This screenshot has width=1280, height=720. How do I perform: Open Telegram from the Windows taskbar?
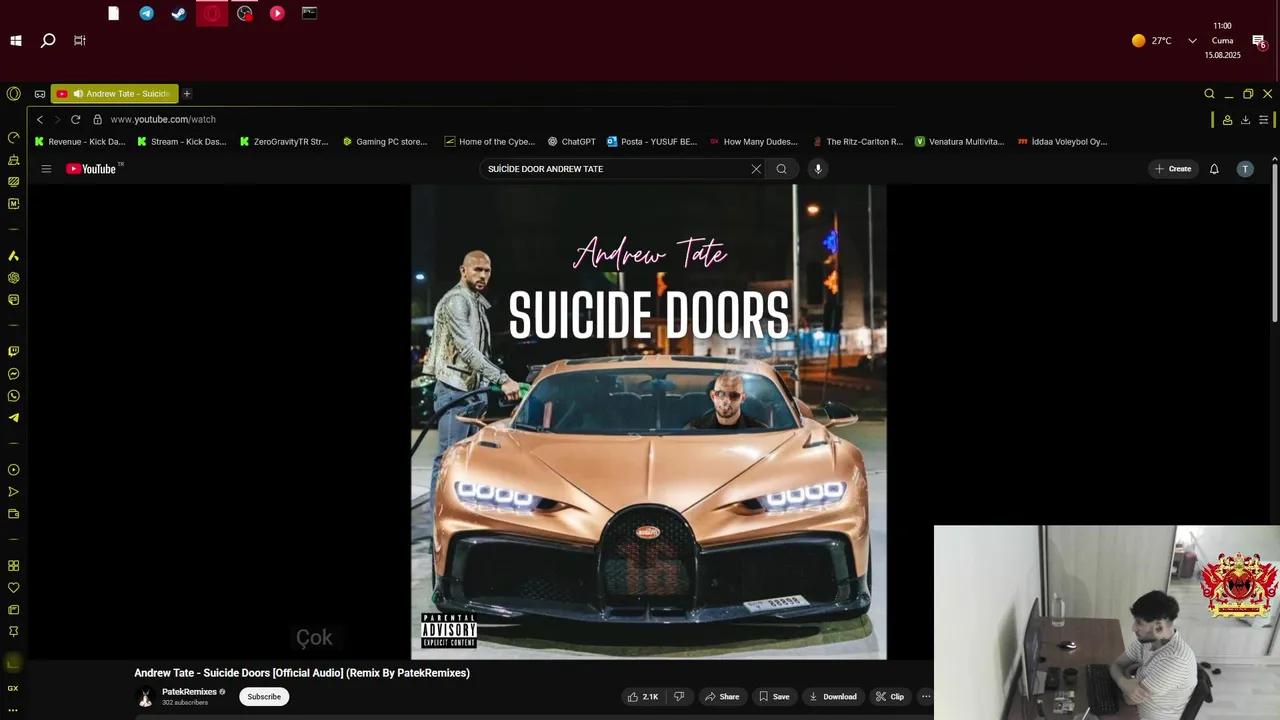point(147,13)
